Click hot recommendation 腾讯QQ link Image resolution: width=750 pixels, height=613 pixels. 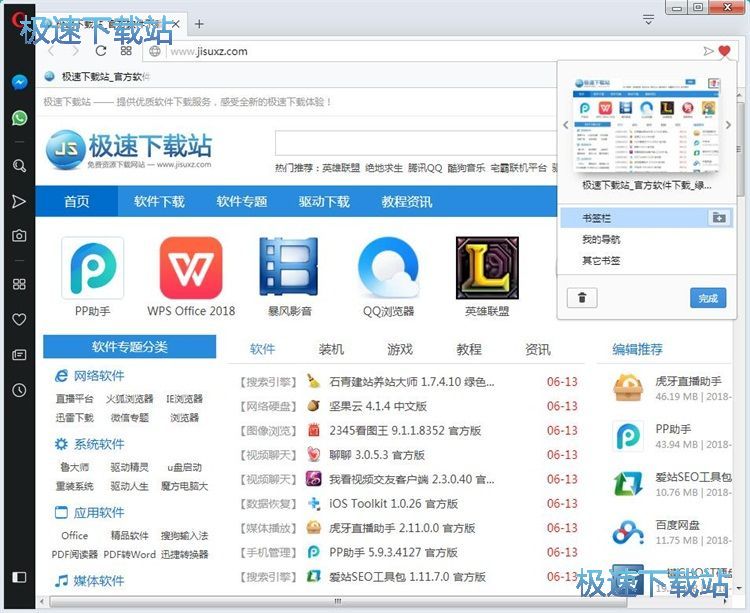tap(425, 168)
